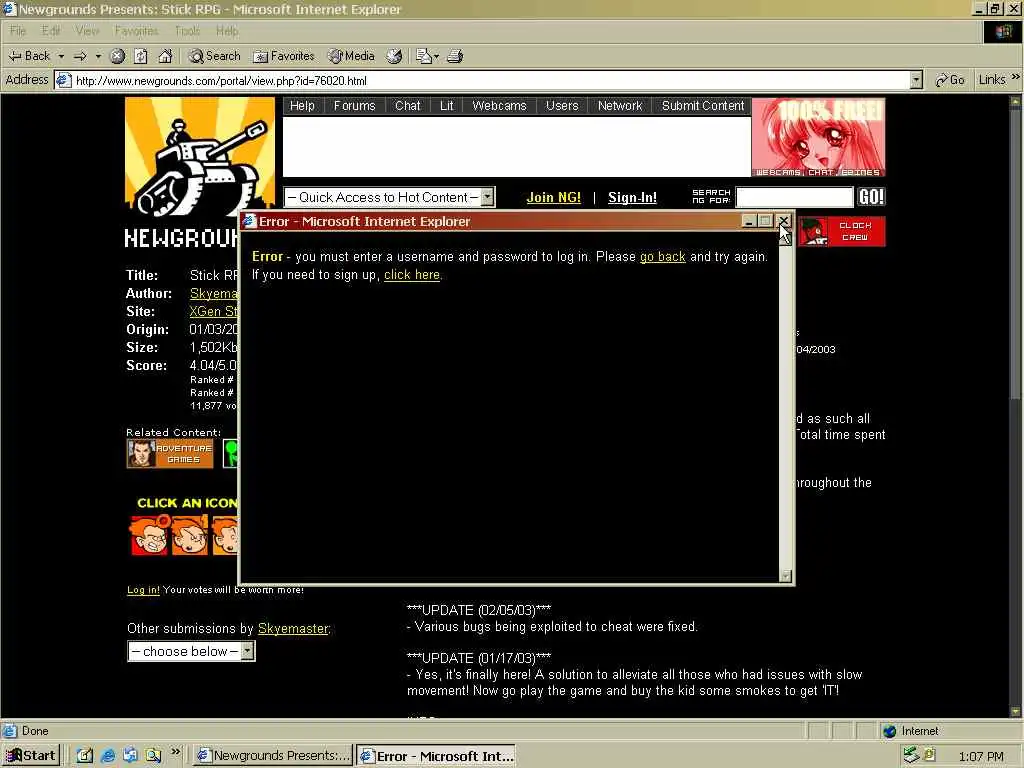Click Error window down scroll arrow
1024x768 pixels.
786,575
